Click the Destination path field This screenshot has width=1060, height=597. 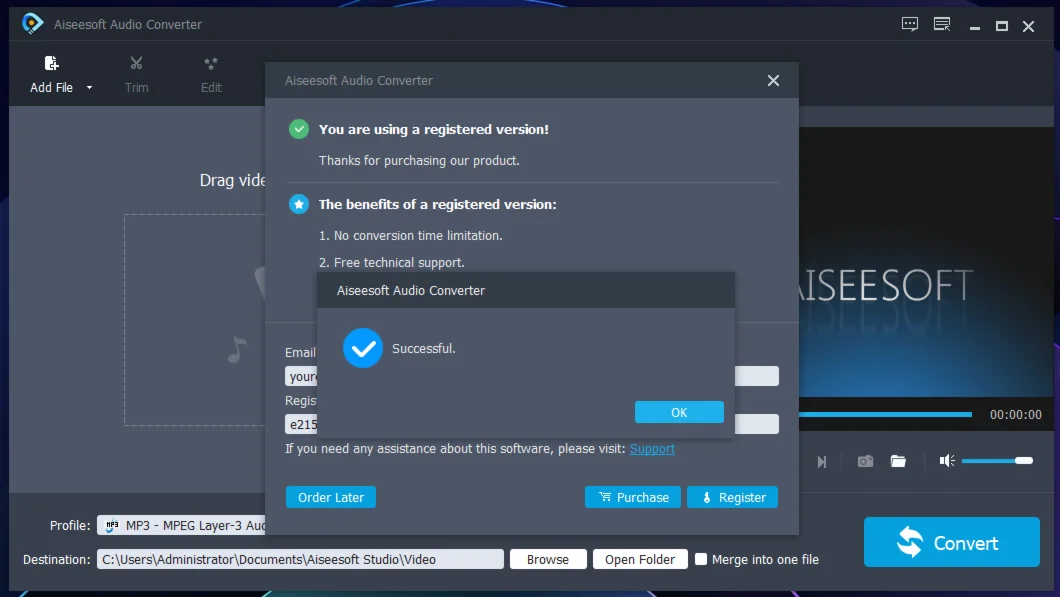(300, 559)
